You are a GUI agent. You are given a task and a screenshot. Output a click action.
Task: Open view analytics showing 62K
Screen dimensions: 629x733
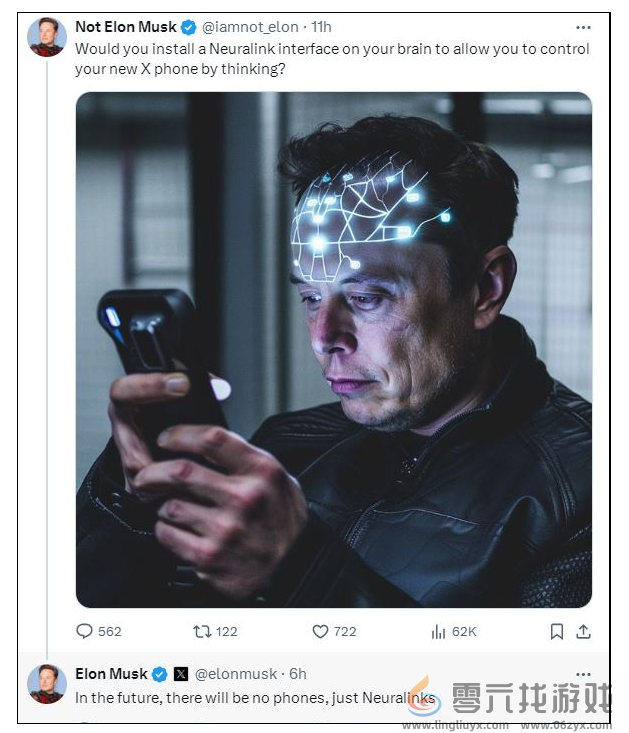(x=438, y=631)
